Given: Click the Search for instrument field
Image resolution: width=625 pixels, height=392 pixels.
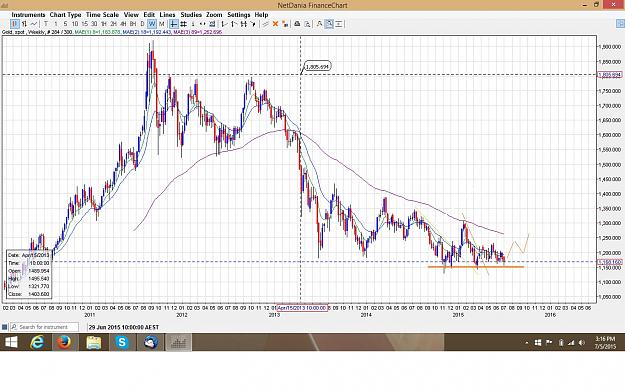Looking at the screenshot, I should (x=44, y=327).
